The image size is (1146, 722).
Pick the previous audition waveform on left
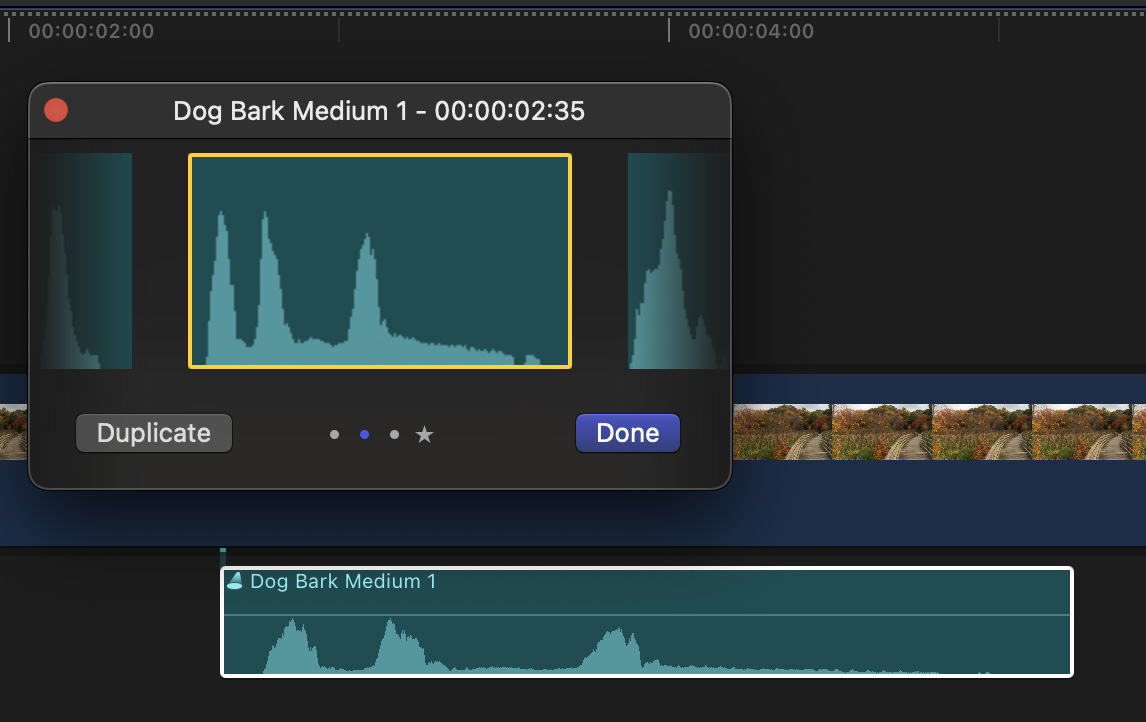click(x=86, y=261)
